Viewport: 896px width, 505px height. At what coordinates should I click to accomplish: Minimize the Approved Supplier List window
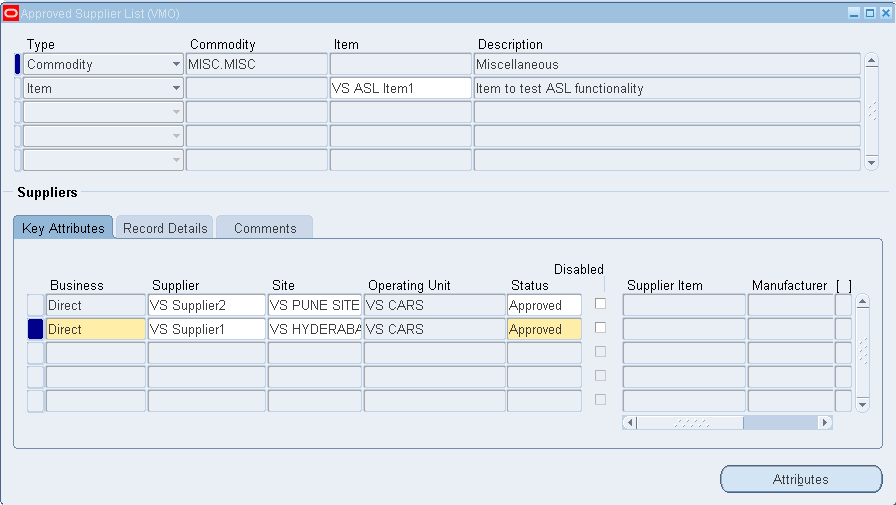[x=854, y=13]
